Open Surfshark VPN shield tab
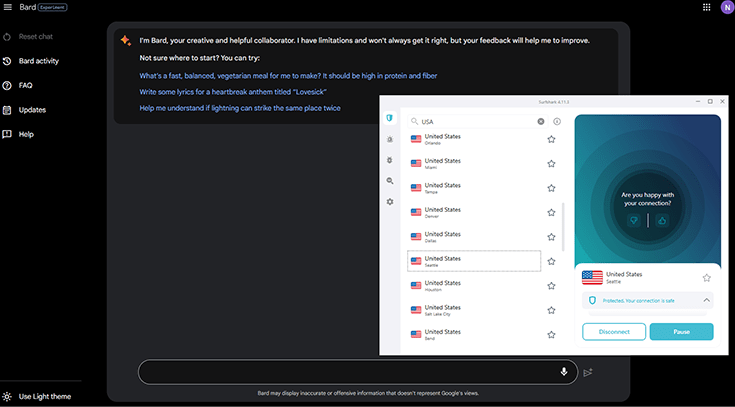Image resolution: width=735 pixels, height=407 pixels. [x=390, y=118]
